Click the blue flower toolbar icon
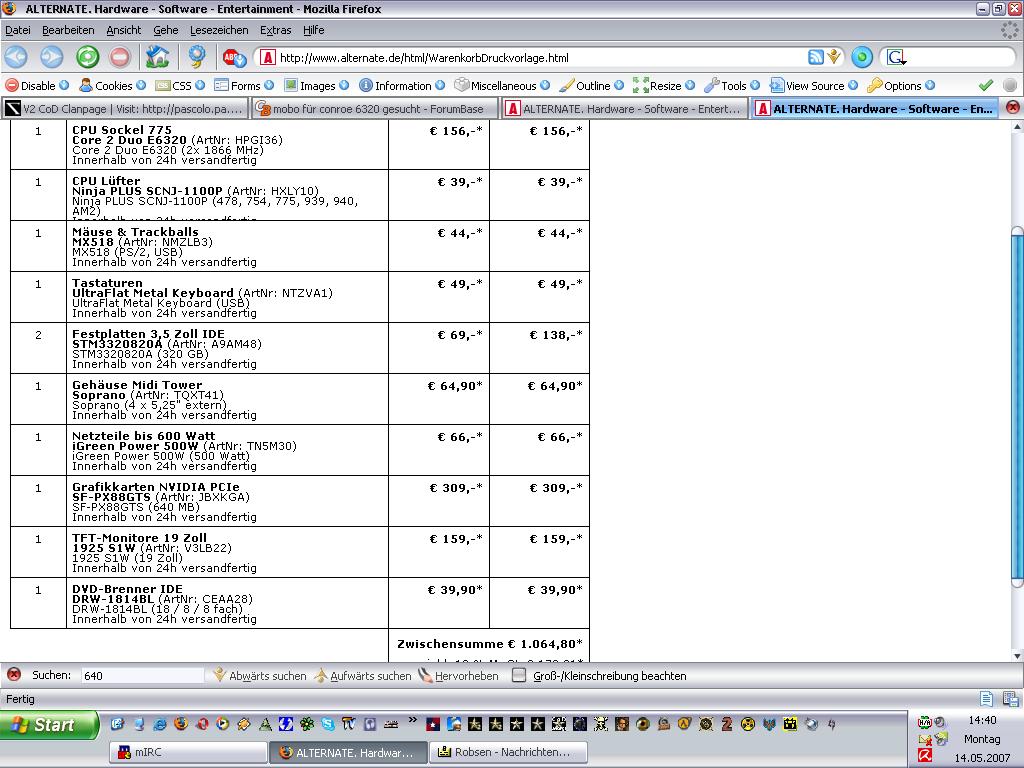Viewport: 1024px width, 768px height. pyautogui.click(x=197, y=57)
